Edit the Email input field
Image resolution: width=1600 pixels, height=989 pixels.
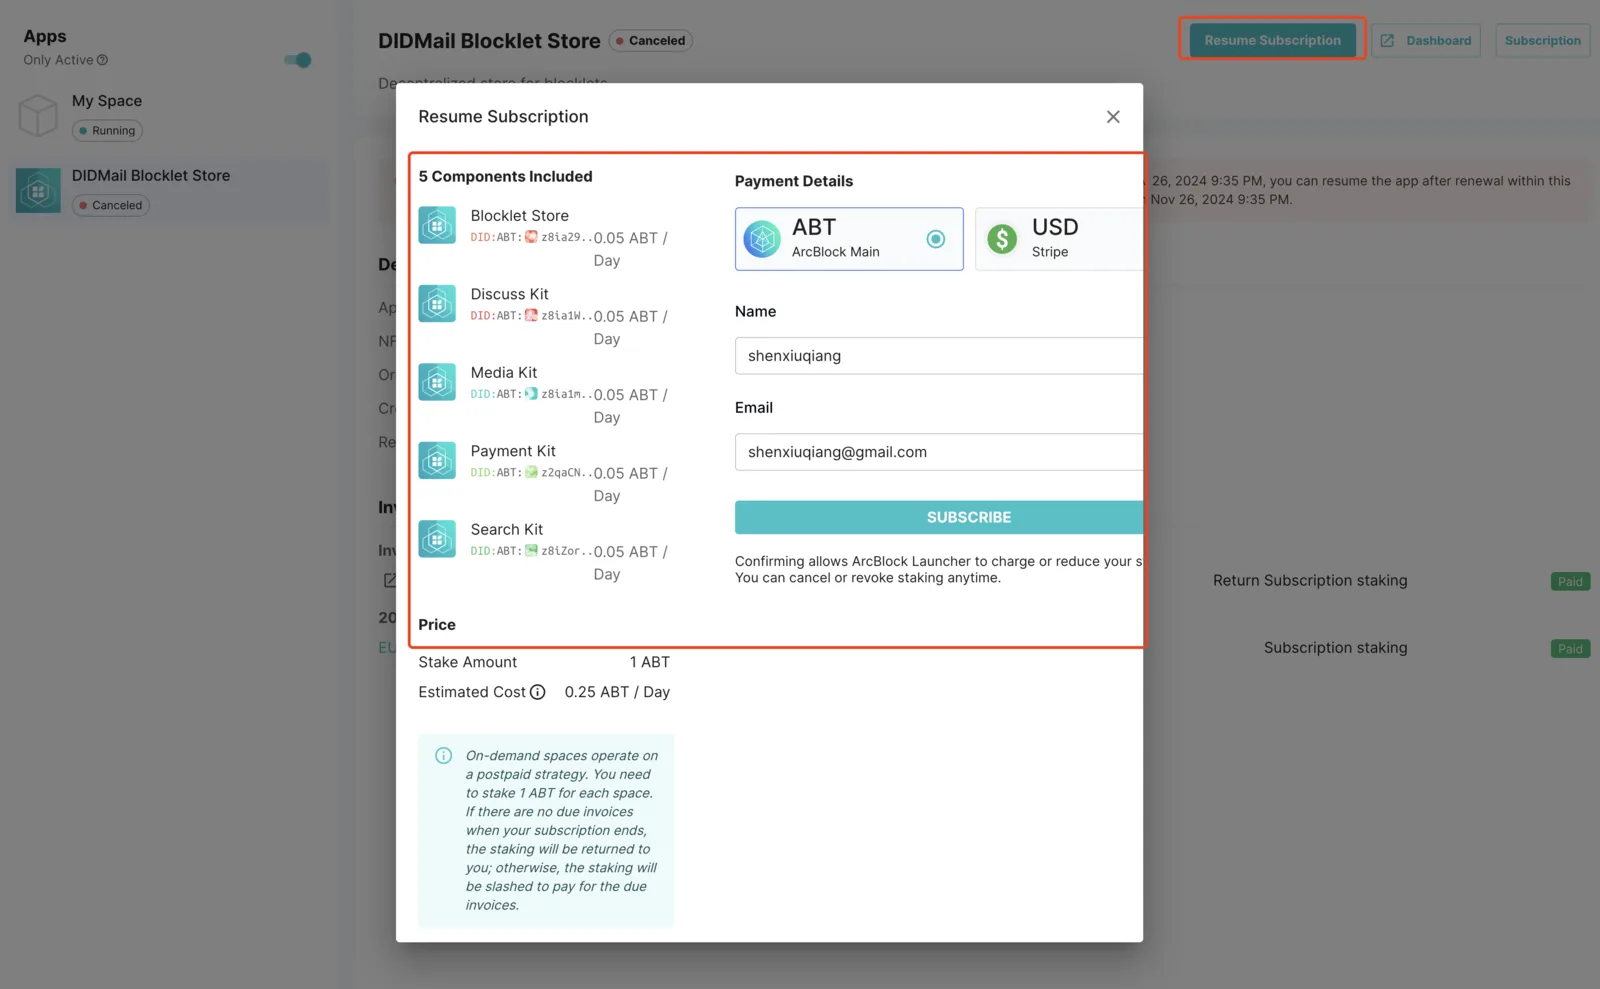coord(939,452)
